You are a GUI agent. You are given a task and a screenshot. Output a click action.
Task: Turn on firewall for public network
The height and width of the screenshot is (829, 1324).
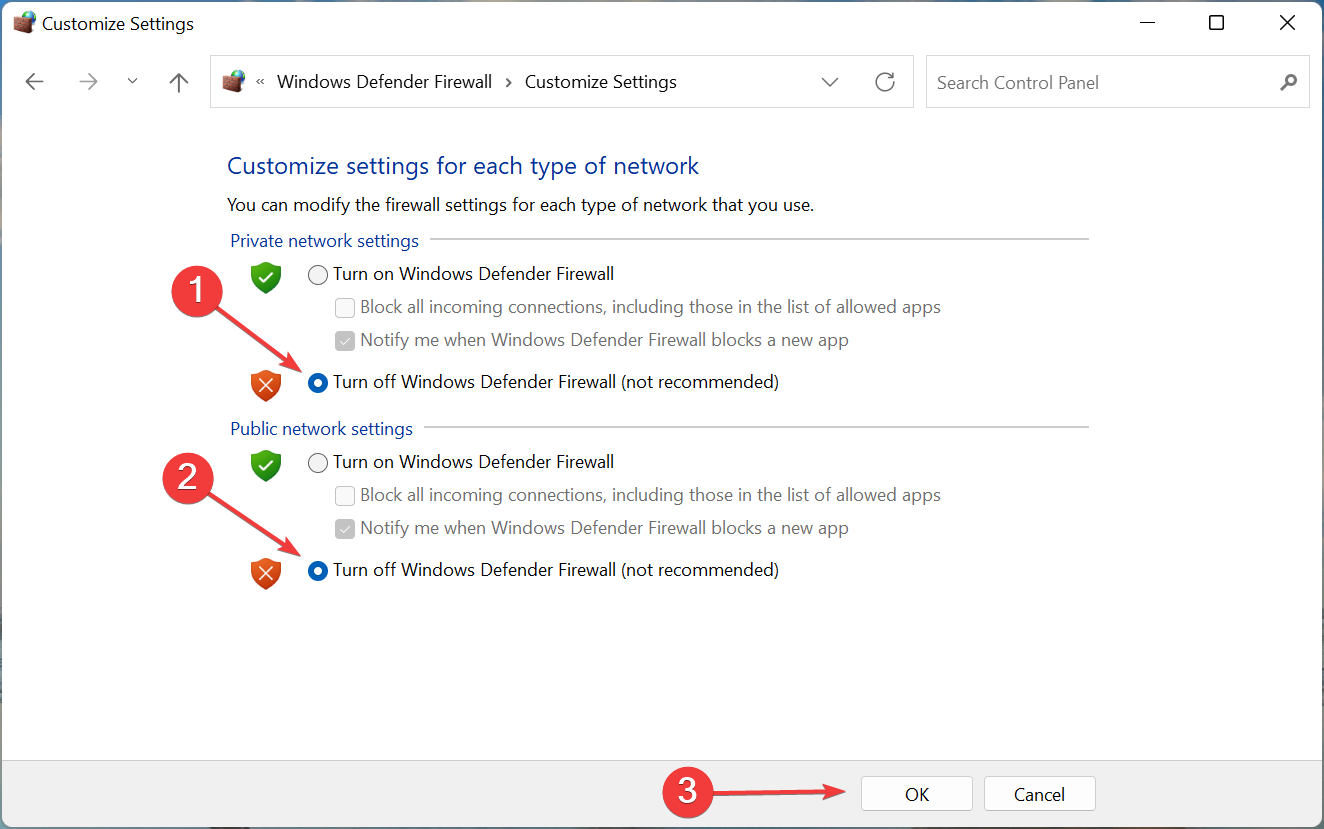[317, 463]
